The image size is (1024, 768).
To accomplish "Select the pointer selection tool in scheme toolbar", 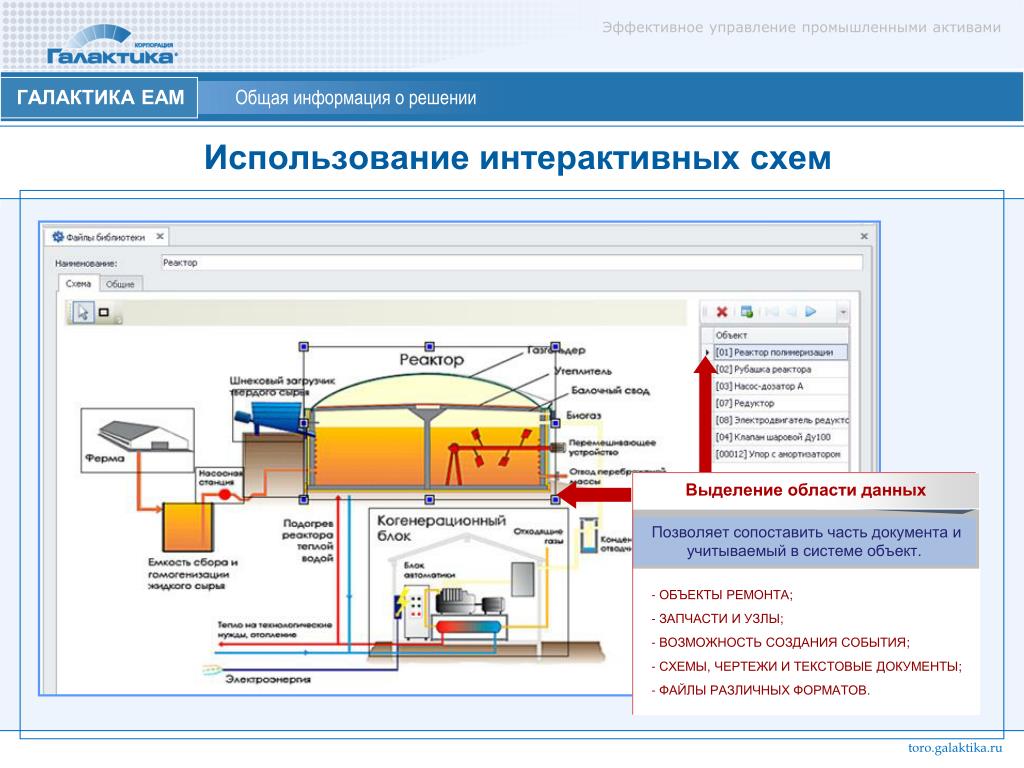I will click(83, 312).
